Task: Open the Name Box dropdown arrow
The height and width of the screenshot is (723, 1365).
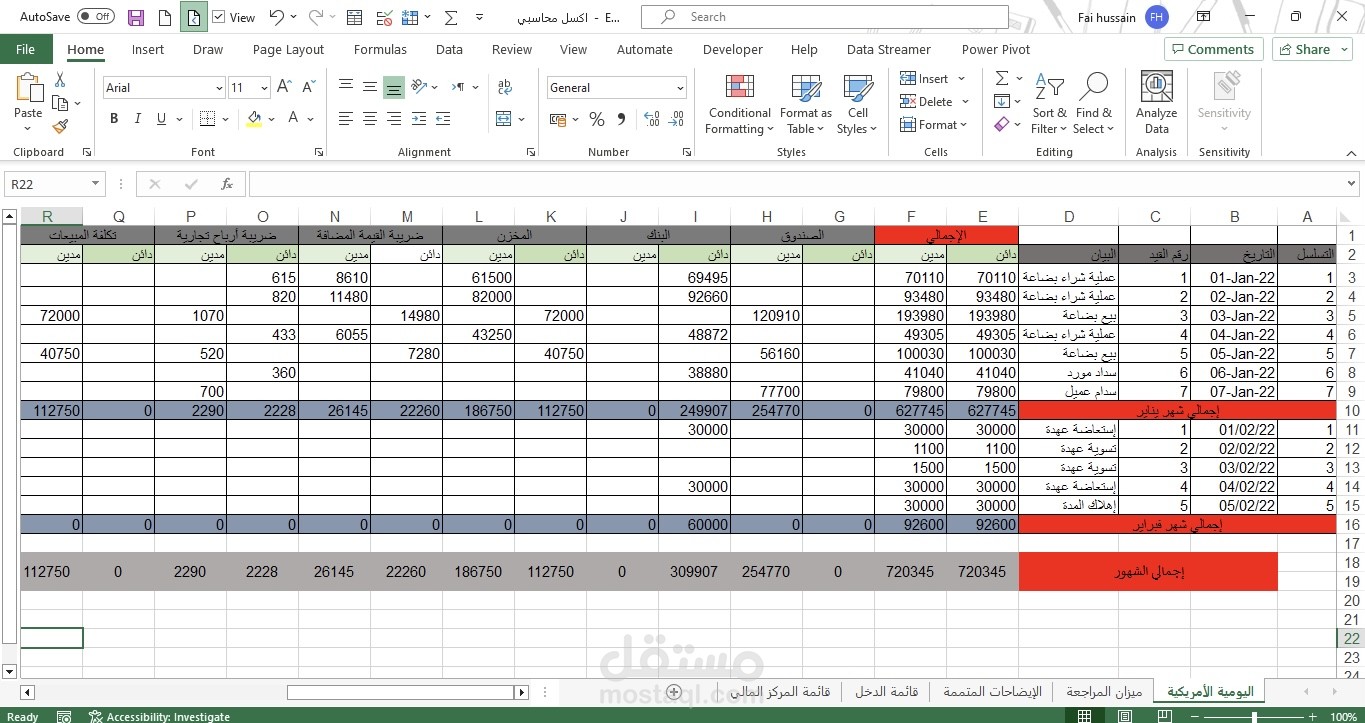Action: tap(96, 184)
